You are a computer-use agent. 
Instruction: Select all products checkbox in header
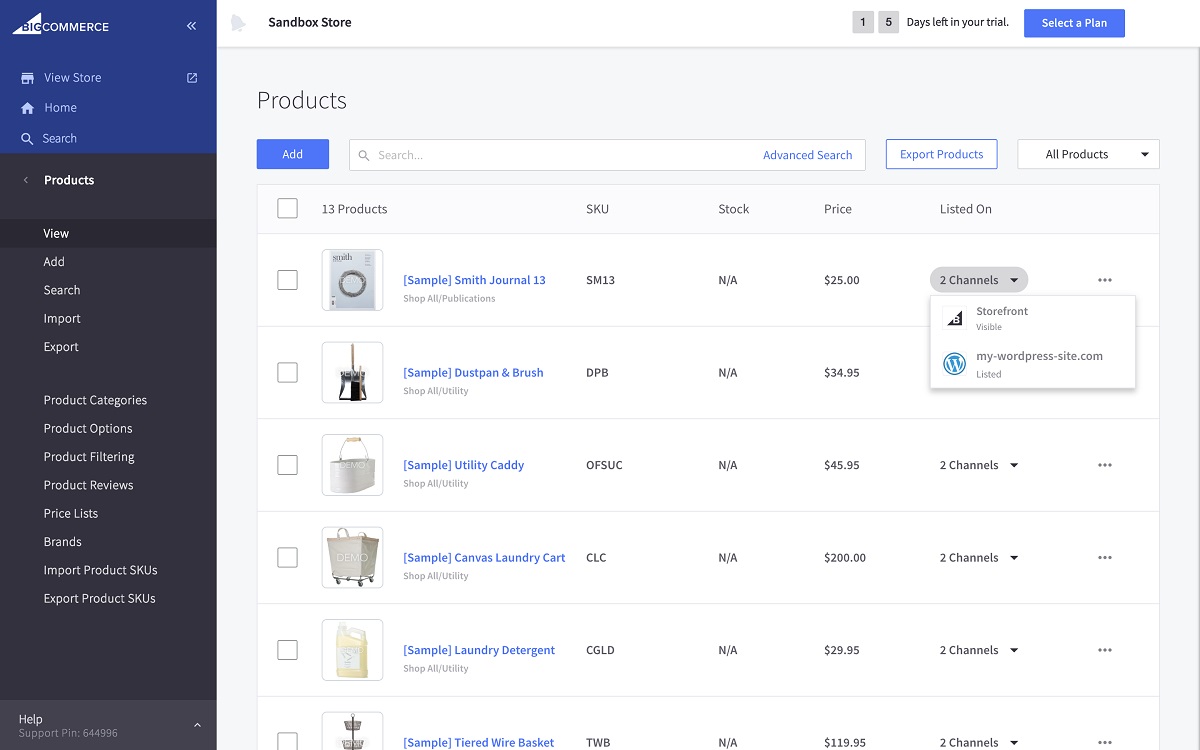point(287,208)
